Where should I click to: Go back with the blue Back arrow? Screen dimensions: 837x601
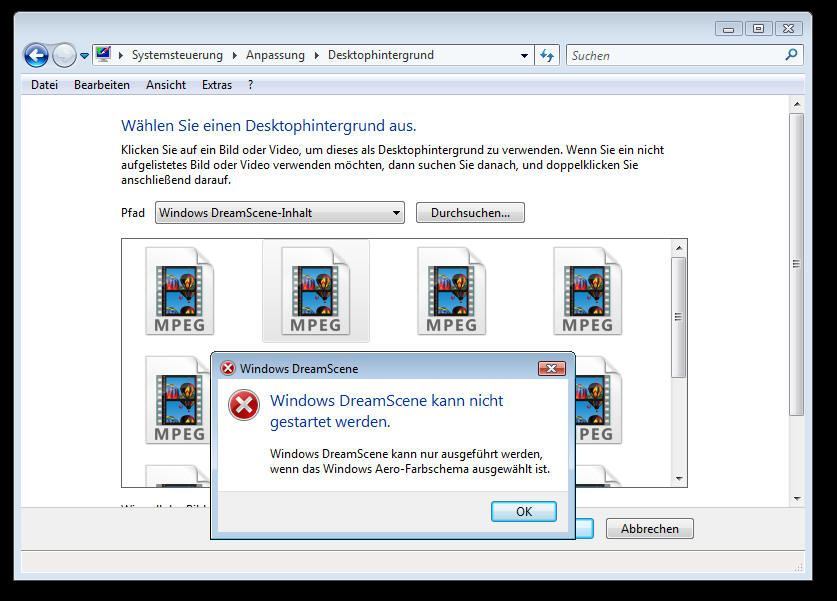36,56
